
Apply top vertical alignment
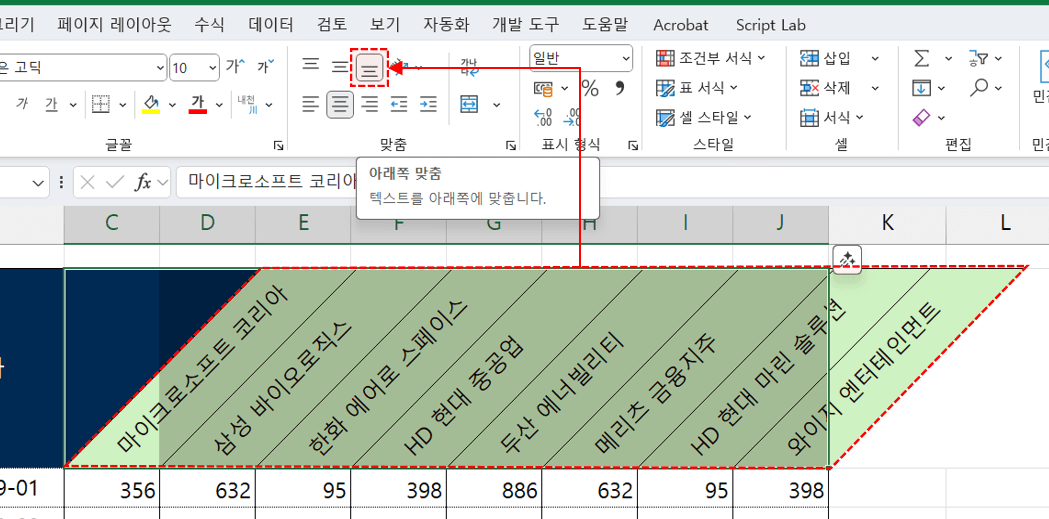pos(310,66)
